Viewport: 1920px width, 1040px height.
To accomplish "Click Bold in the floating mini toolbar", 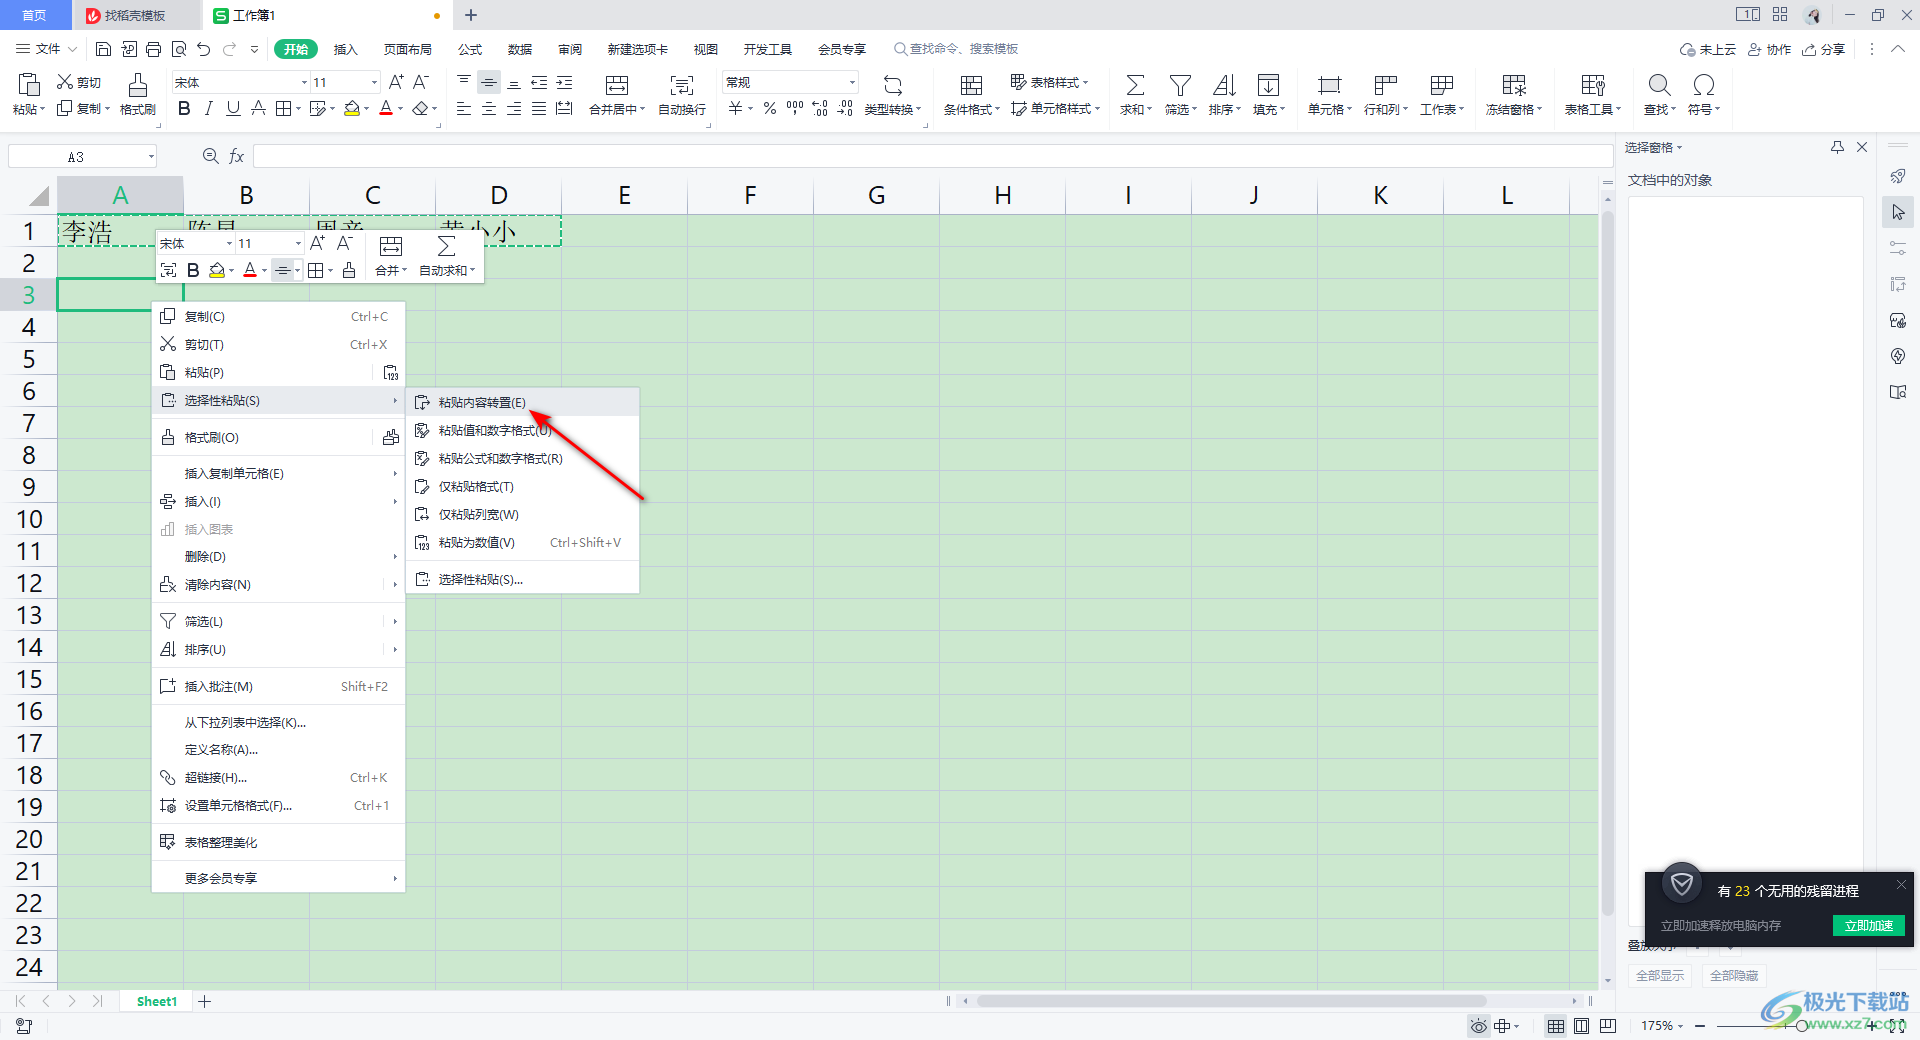I will [x=193, y=270].
